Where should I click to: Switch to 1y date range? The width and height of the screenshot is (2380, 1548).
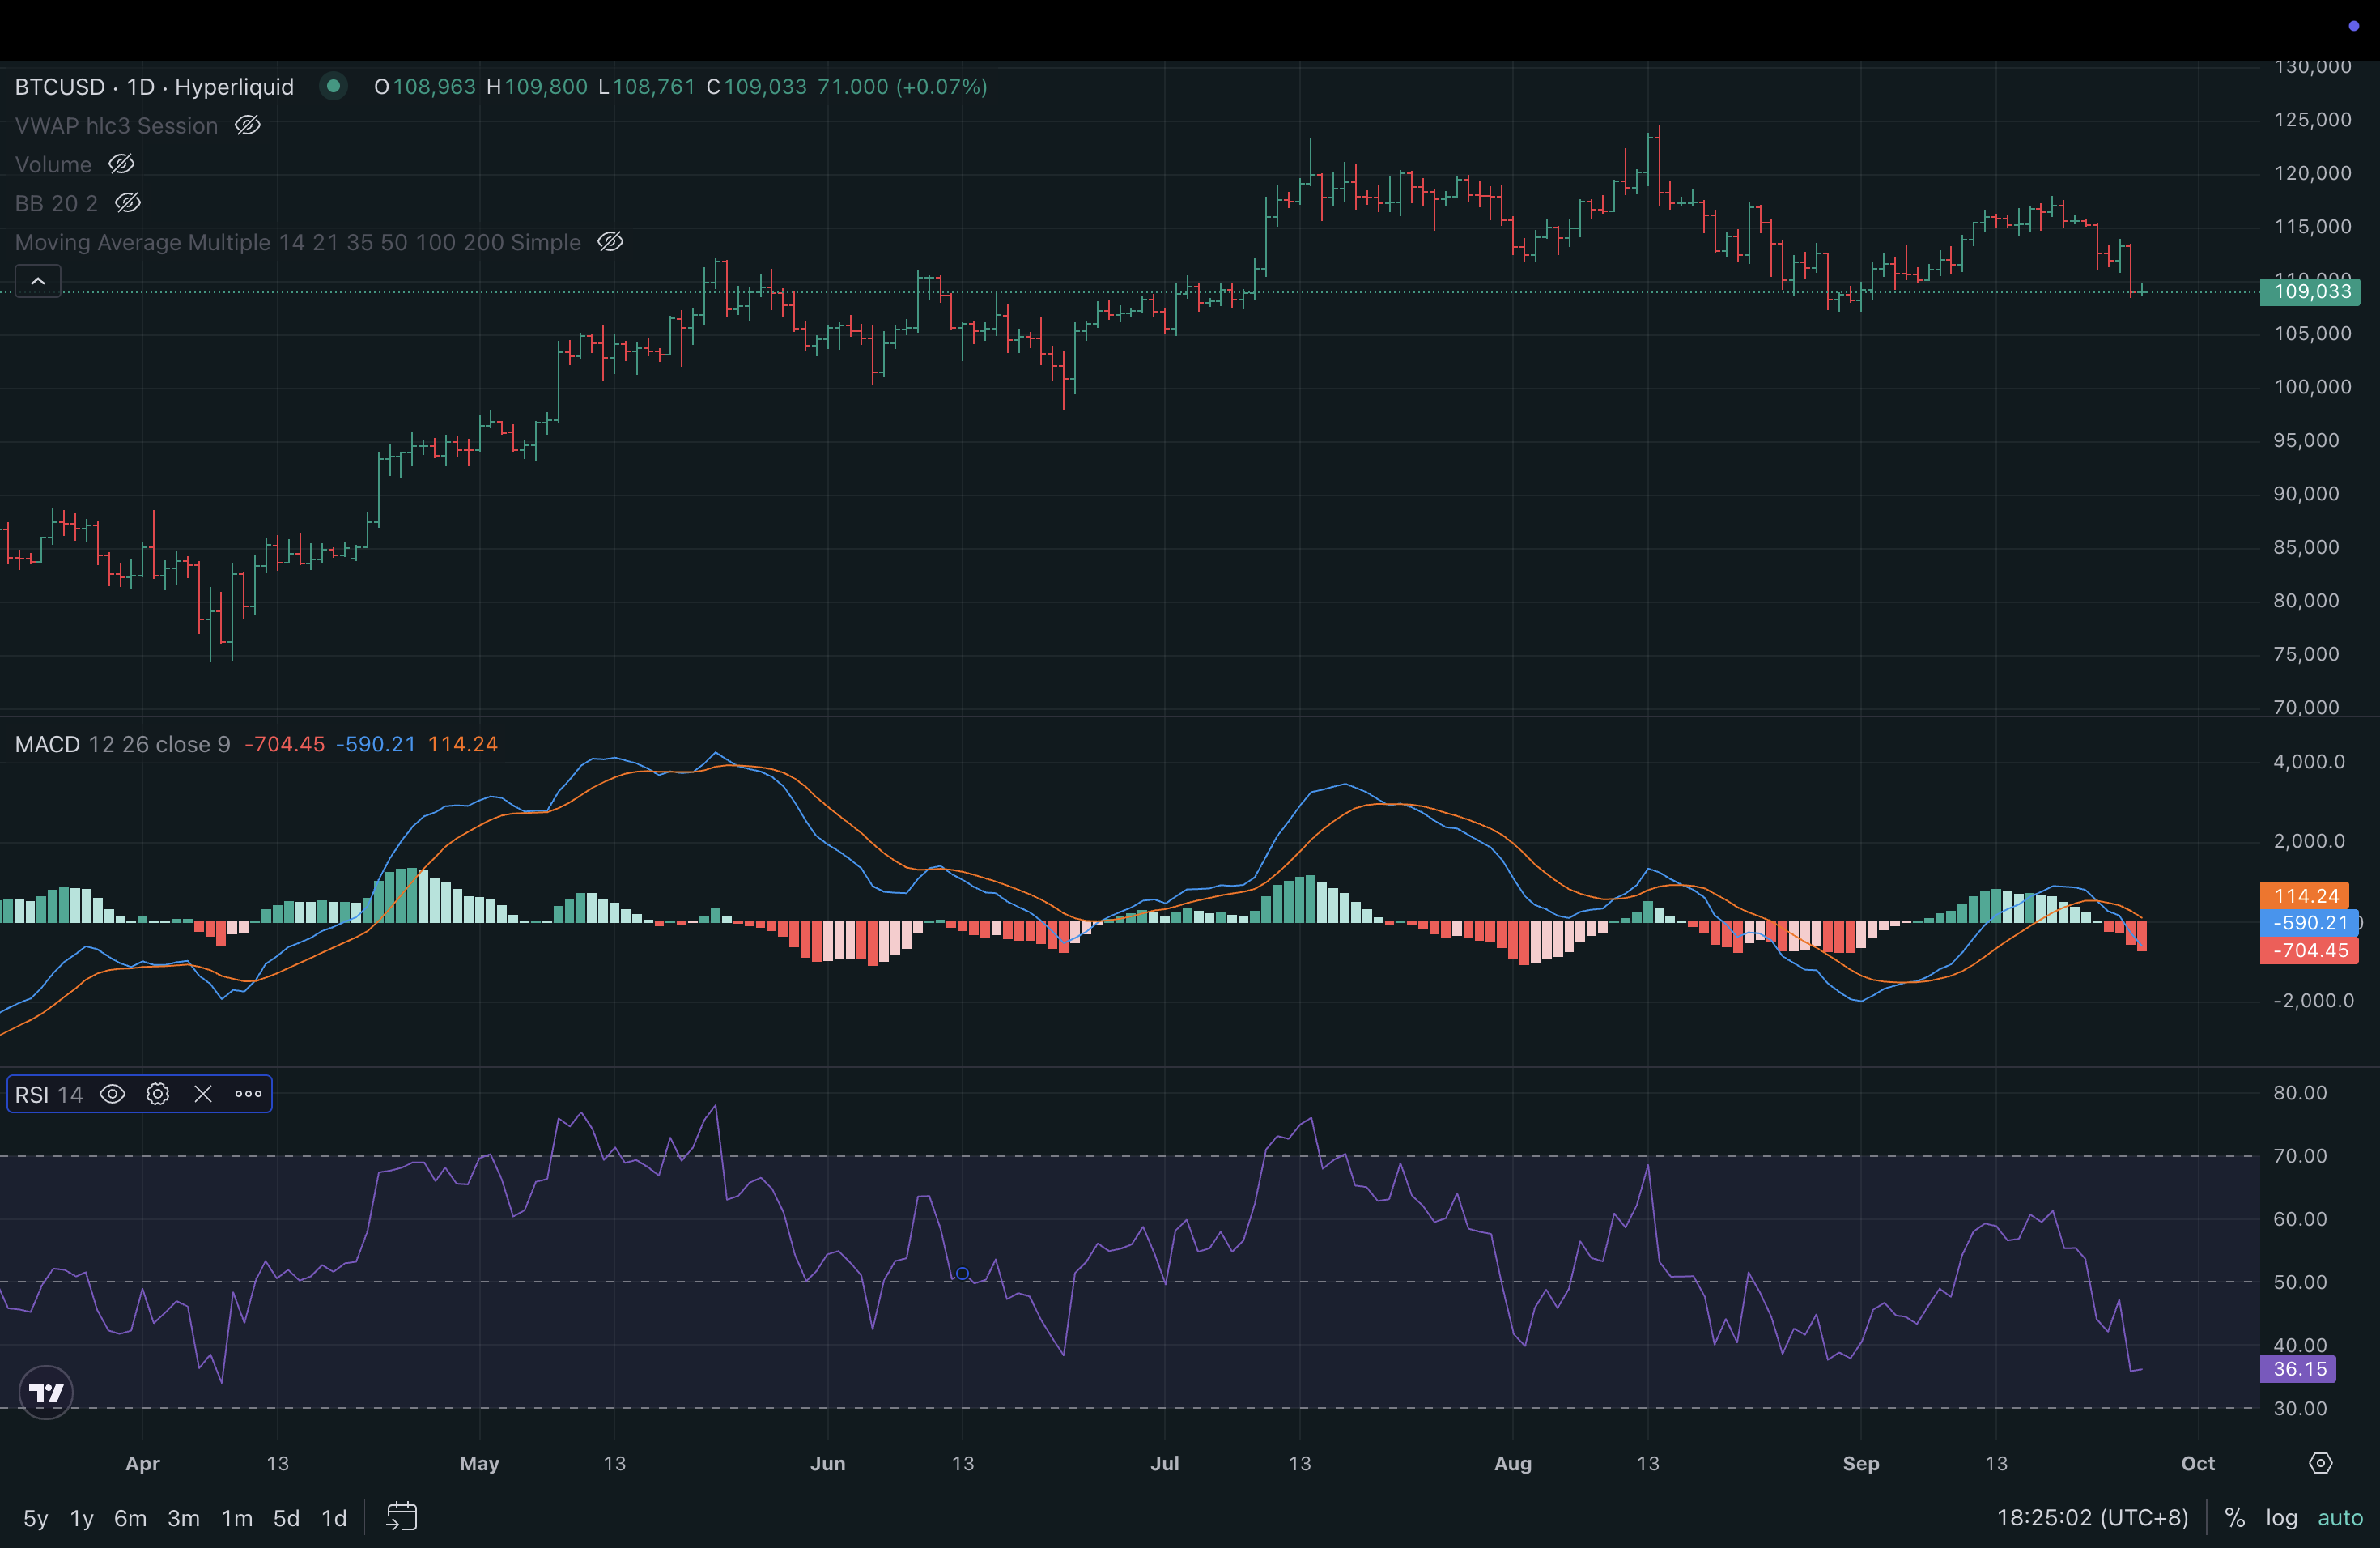click(x=82, y=1518)
